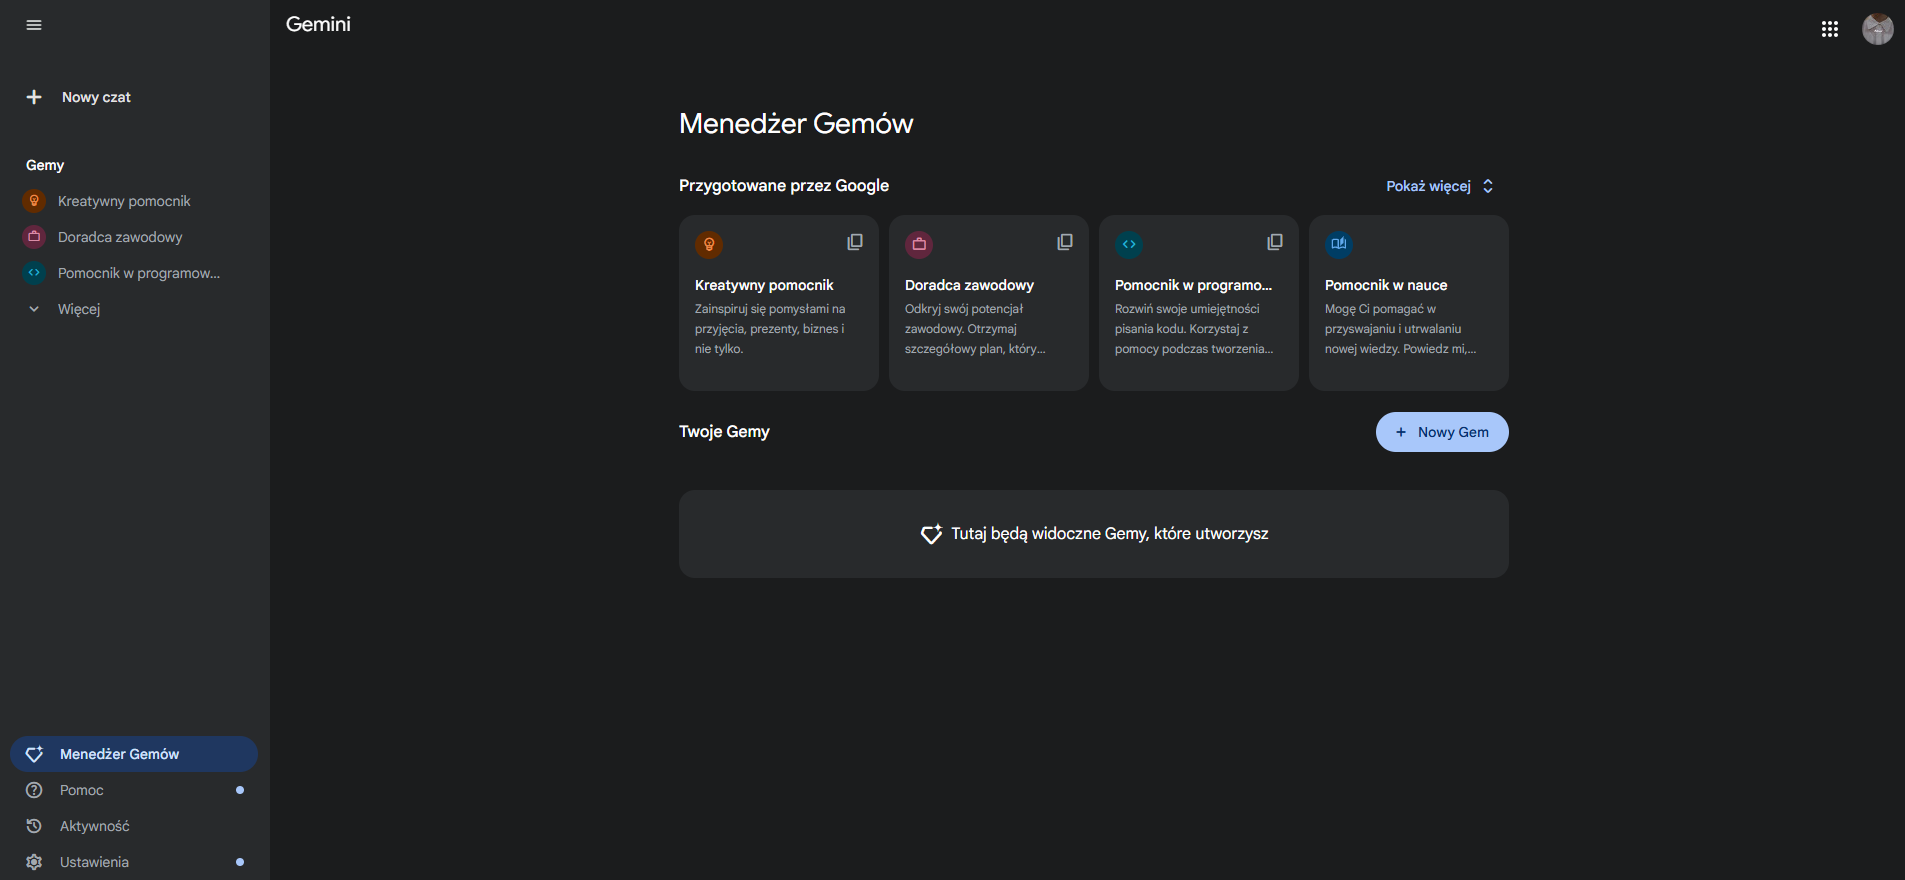Image resolution: width=1905 pixels, height=880 pixels.
Task: Open the Google apps grid
Action: pos(1830,29)
